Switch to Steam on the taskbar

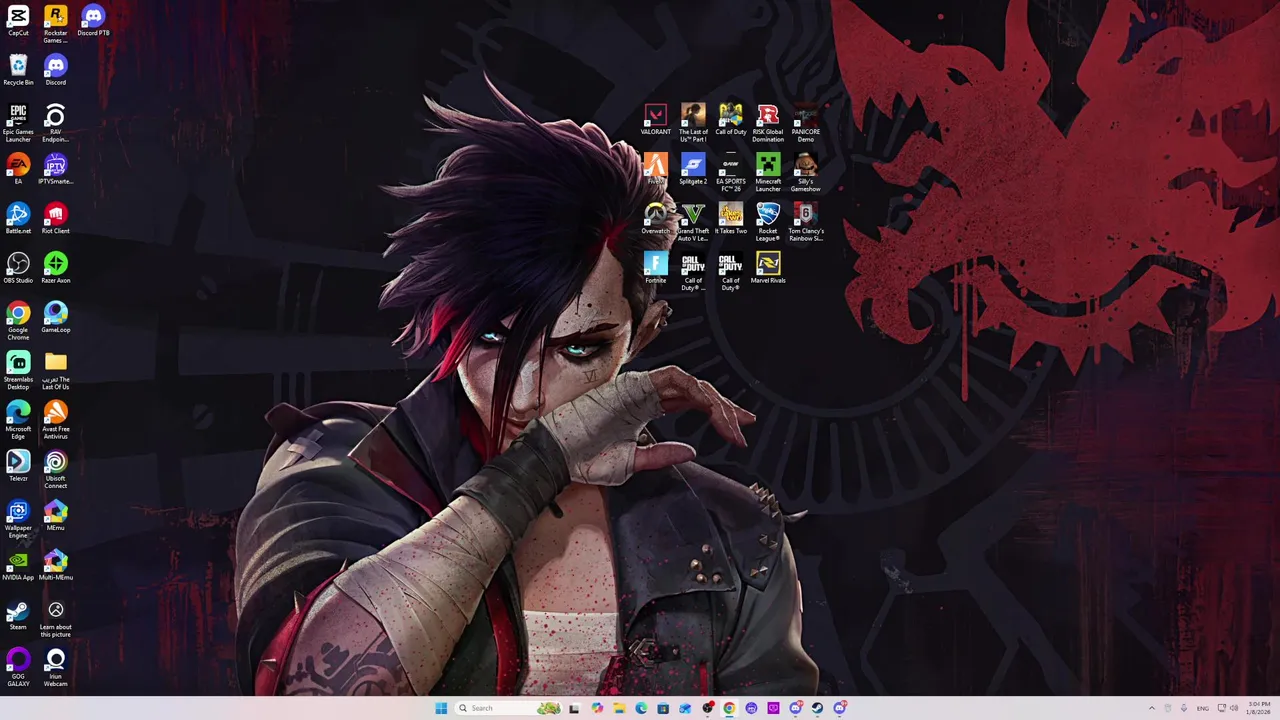(x=817, y=708)
